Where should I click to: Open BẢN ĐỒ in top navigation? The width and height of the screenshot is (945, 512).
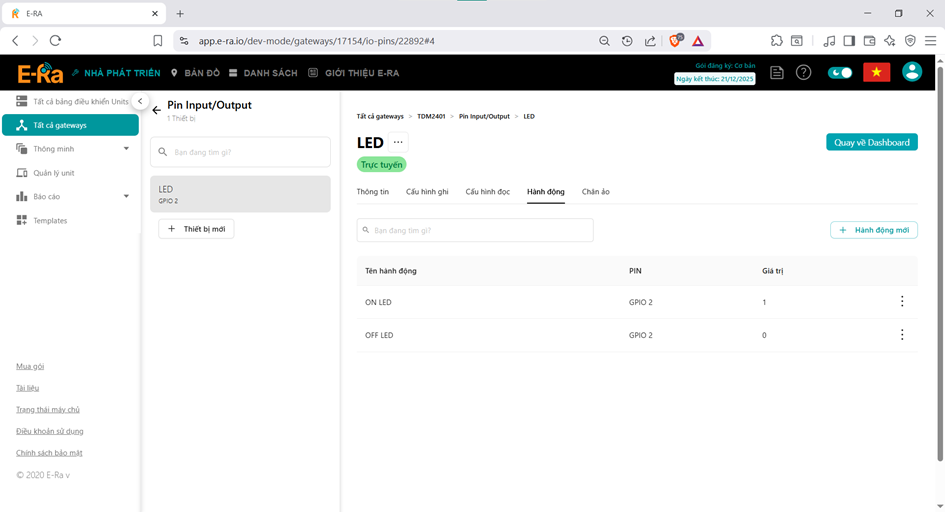click(195, 73)
